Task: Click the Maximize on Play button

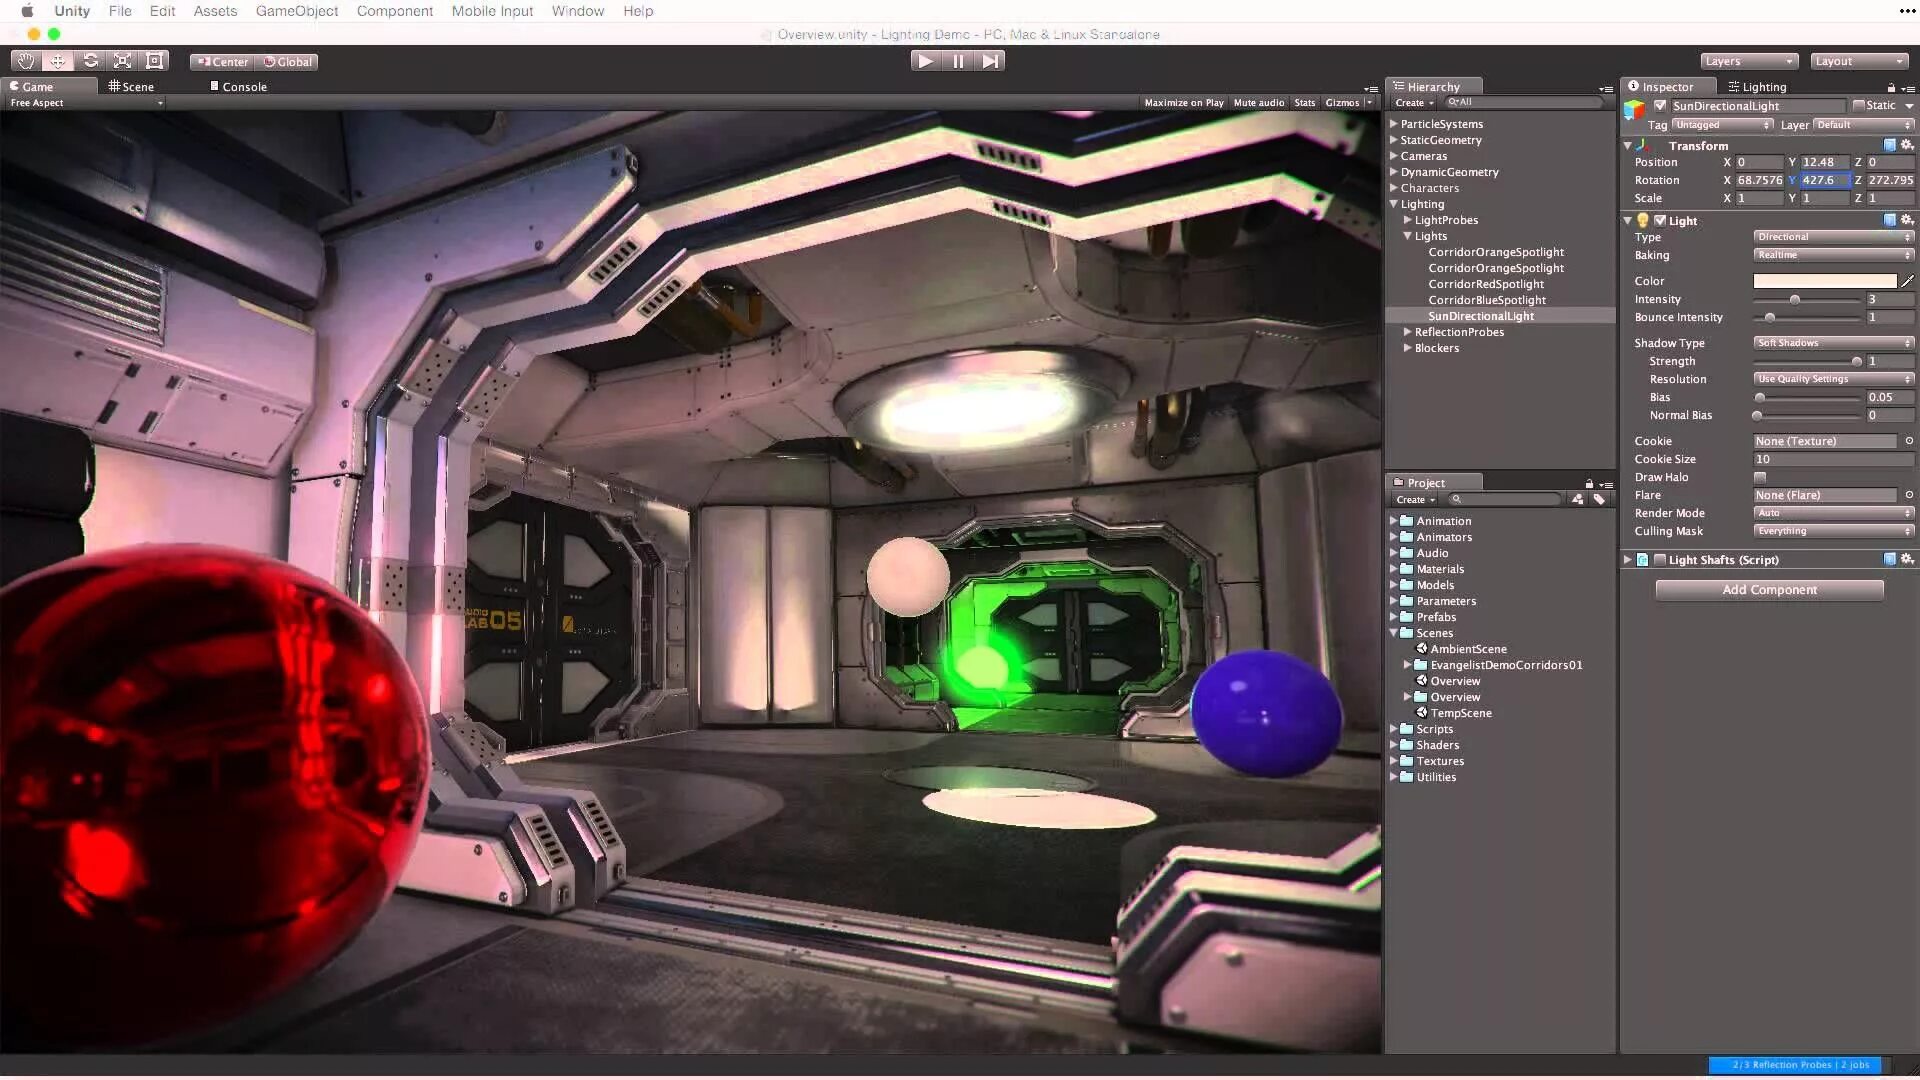Action: (1183, 103)
